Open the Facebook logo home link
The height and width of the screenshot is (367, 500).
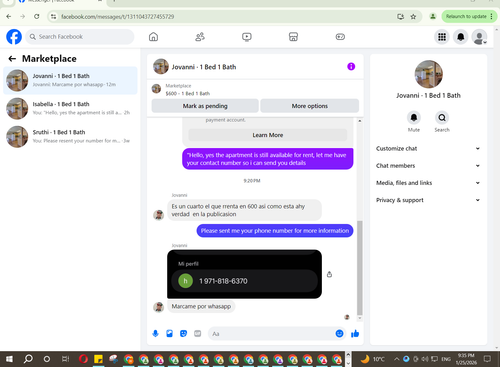click(14, 37)
